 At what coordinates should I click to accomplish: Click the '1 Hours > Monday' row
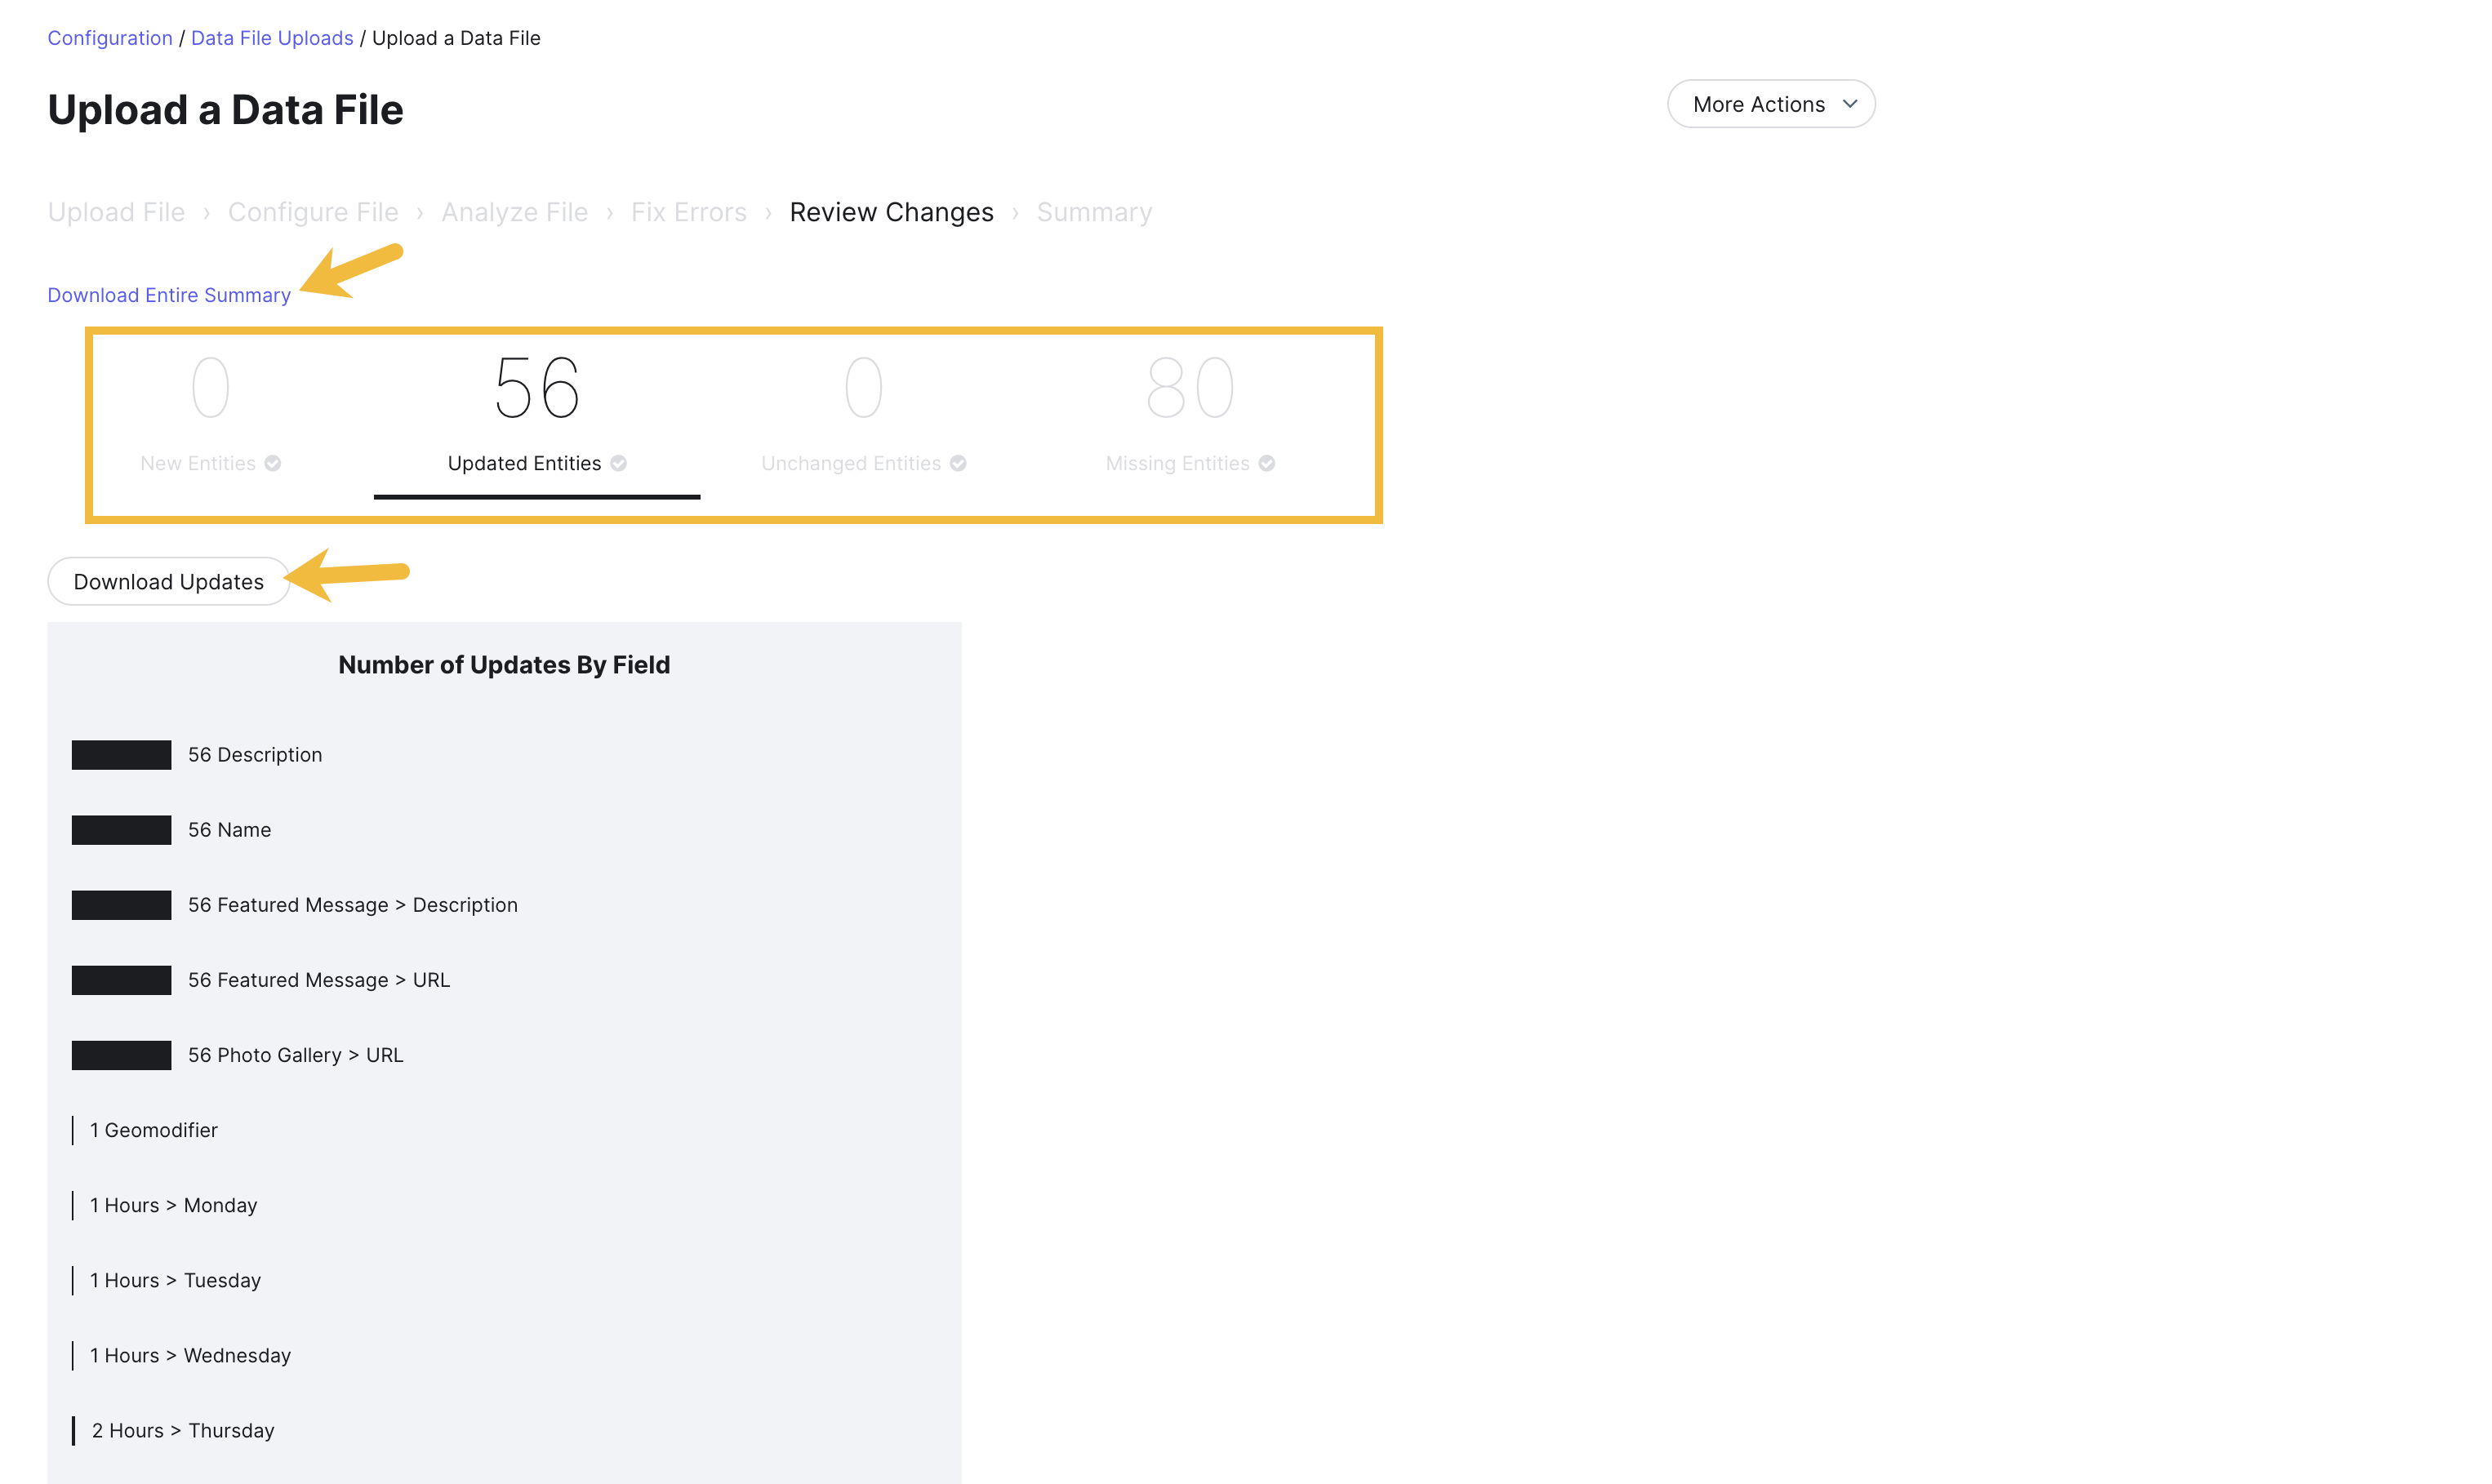(165, 1205)
